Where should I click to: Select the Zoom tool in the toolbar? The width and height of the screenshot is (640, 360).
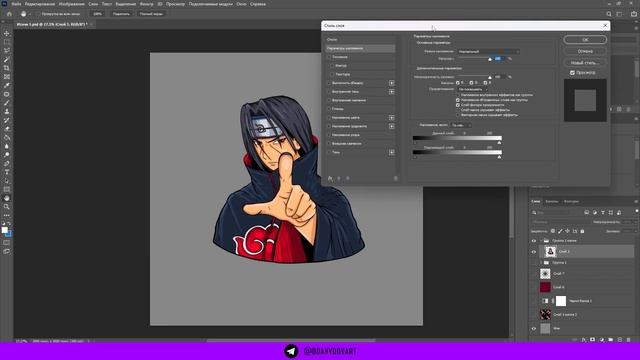[x=7, y=207]
